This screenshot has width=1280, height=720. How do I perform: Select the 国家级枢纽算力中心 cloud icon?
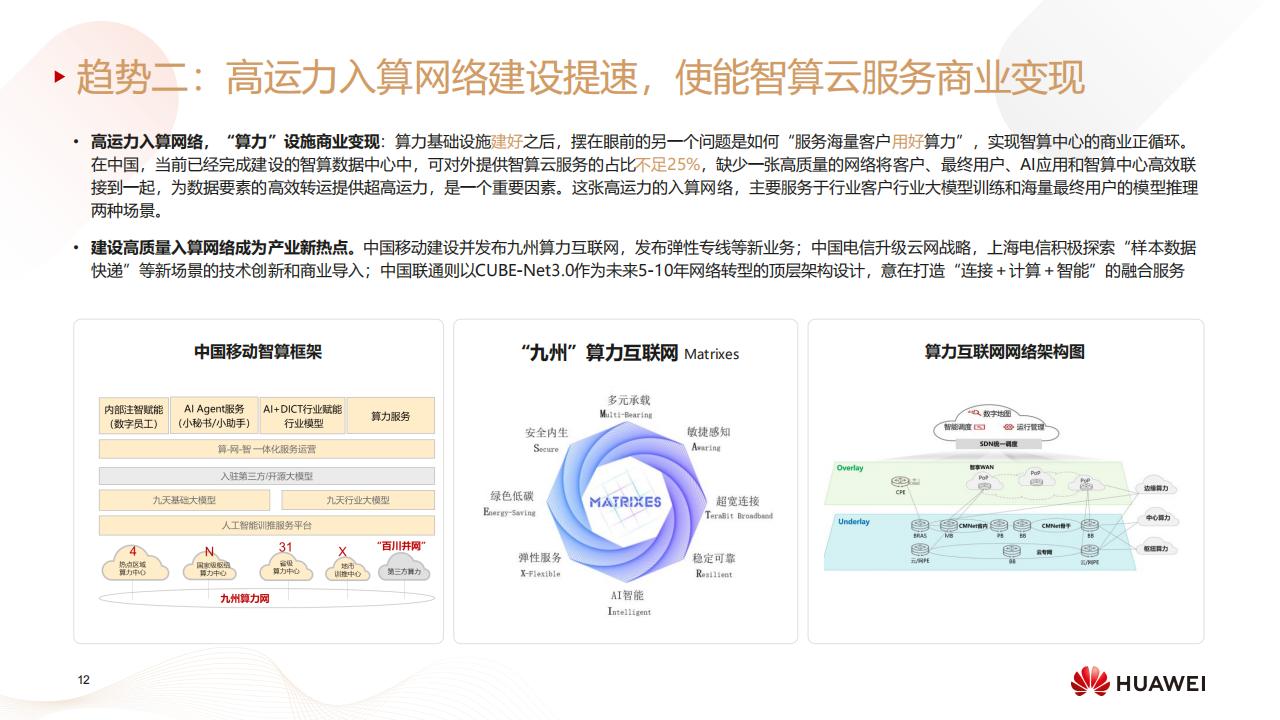[x=208, y=565]
